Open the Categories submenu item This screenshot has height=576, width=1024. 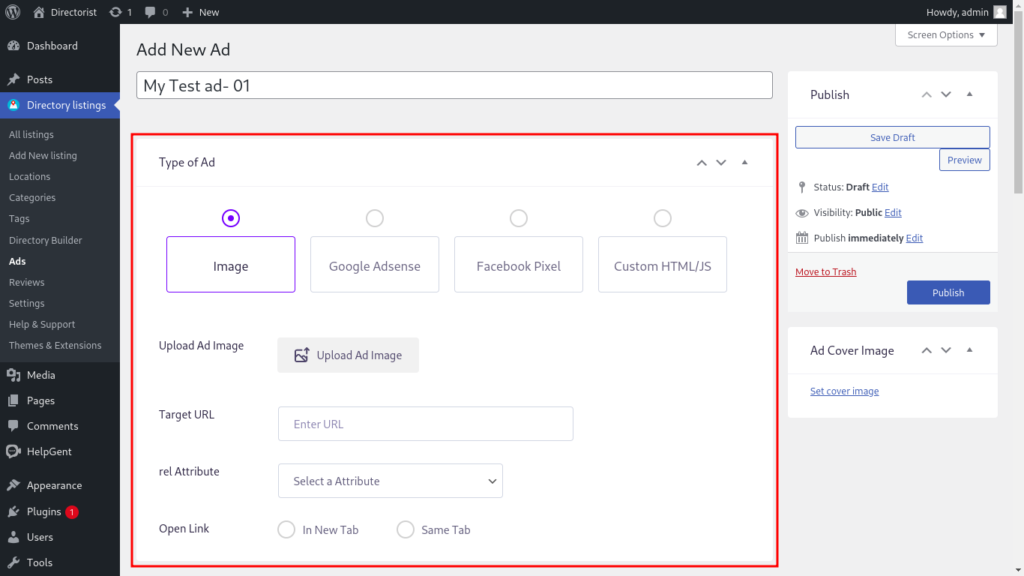pos(32,198)
